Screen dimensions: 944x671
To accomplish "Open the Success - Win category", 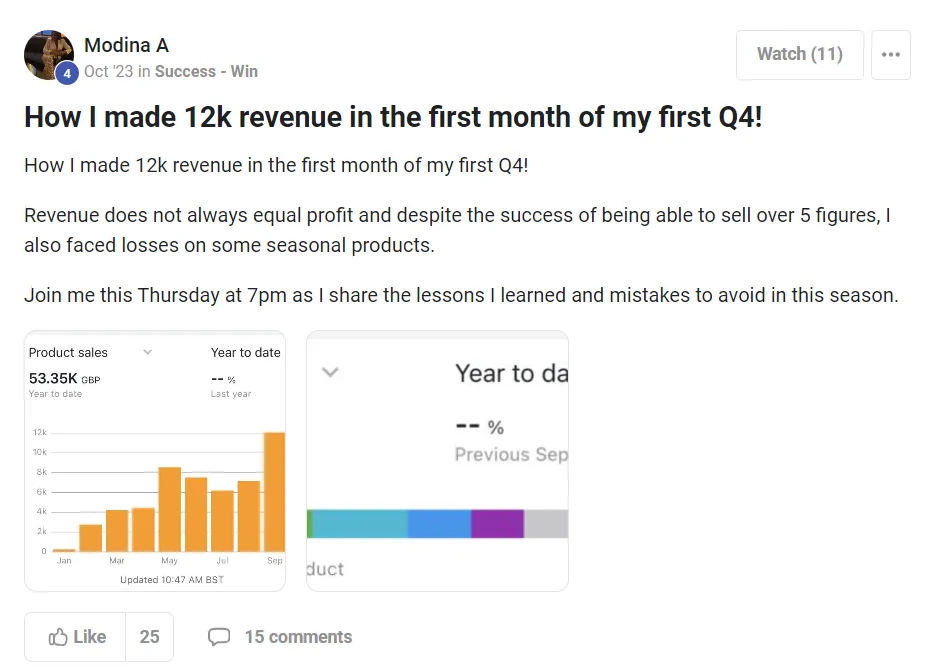I will point(206,72).
